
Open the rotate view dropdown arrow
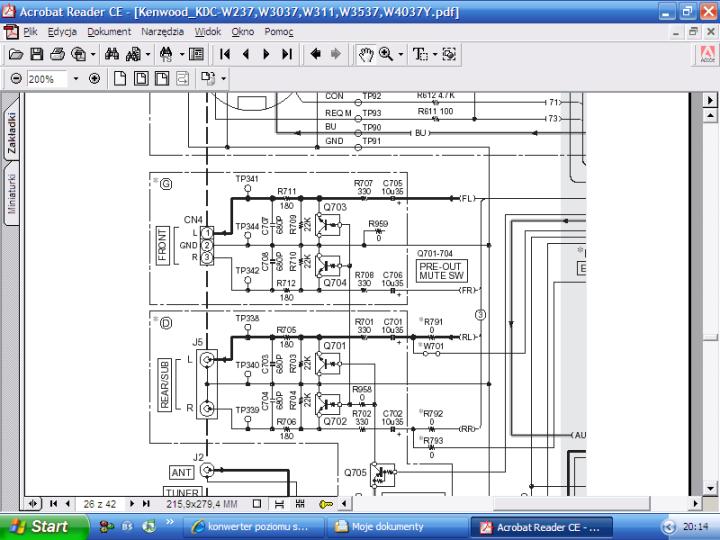pos(224,79)
